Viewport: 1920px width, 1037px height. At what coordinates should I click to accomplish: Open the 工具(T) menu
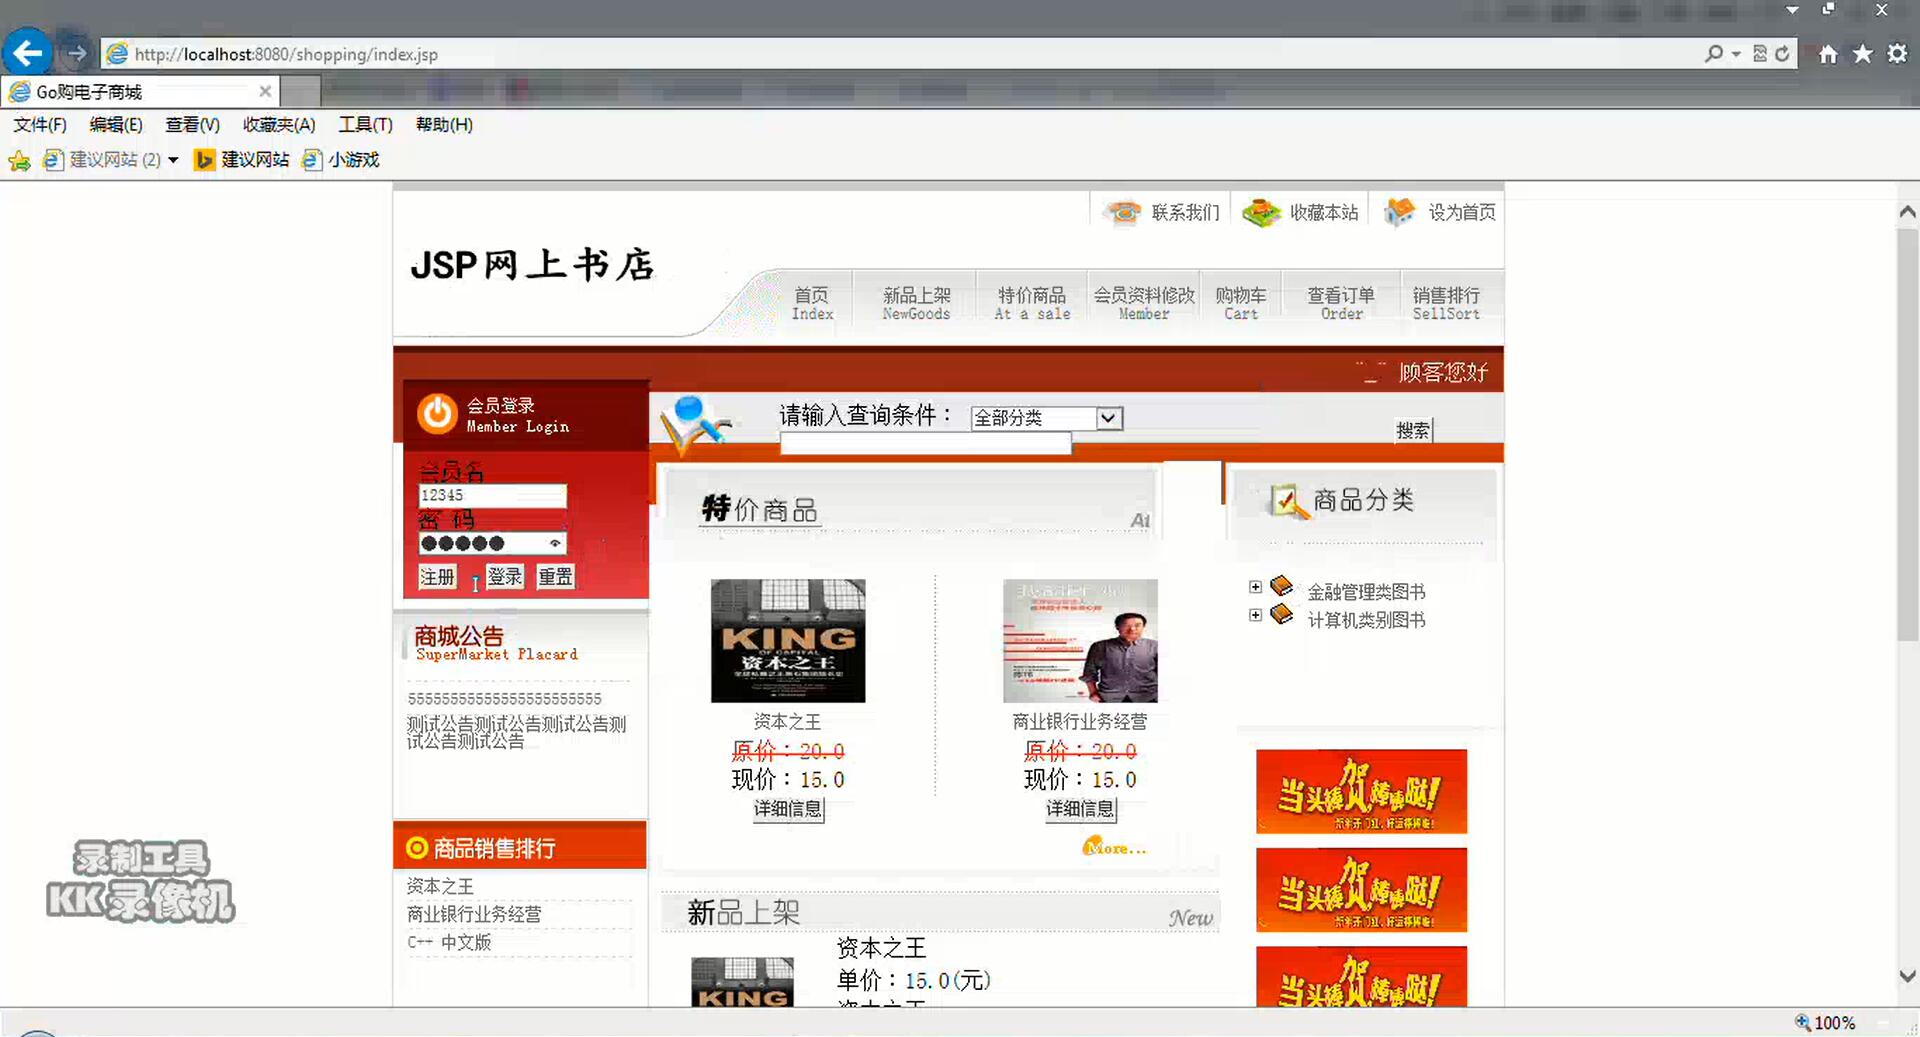coord(365,125)
